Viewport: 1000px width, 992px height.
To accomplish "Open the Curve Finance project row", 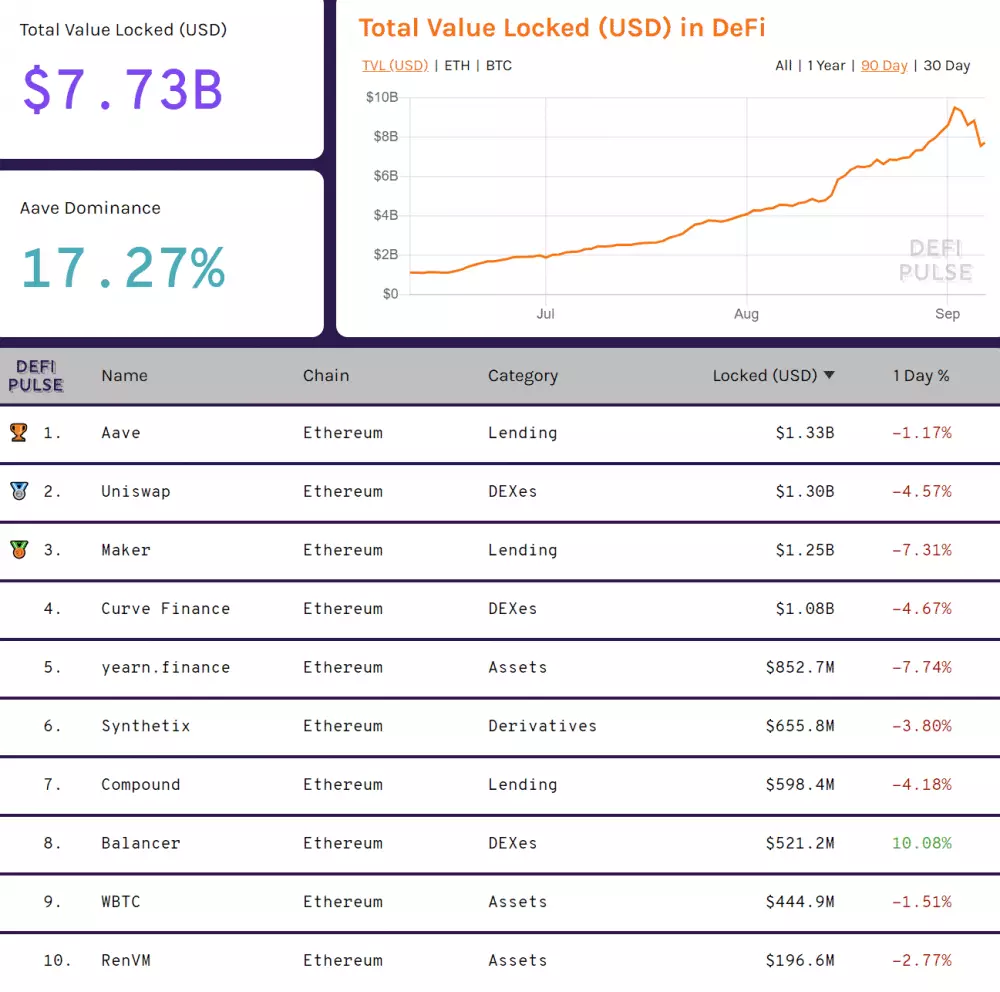I will 165,608.
